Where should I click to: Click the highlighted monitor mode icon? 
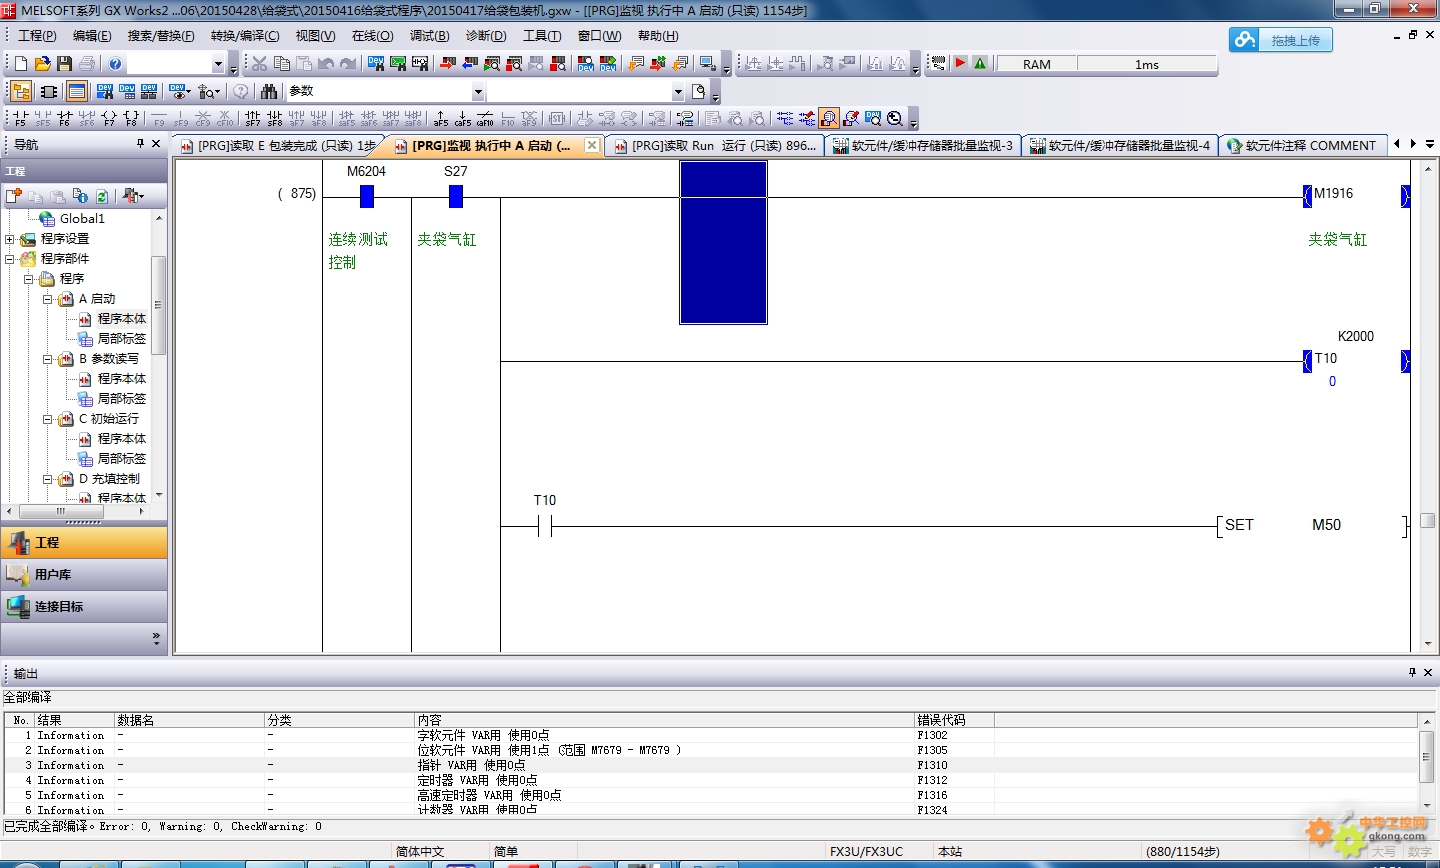coord(829,118)
